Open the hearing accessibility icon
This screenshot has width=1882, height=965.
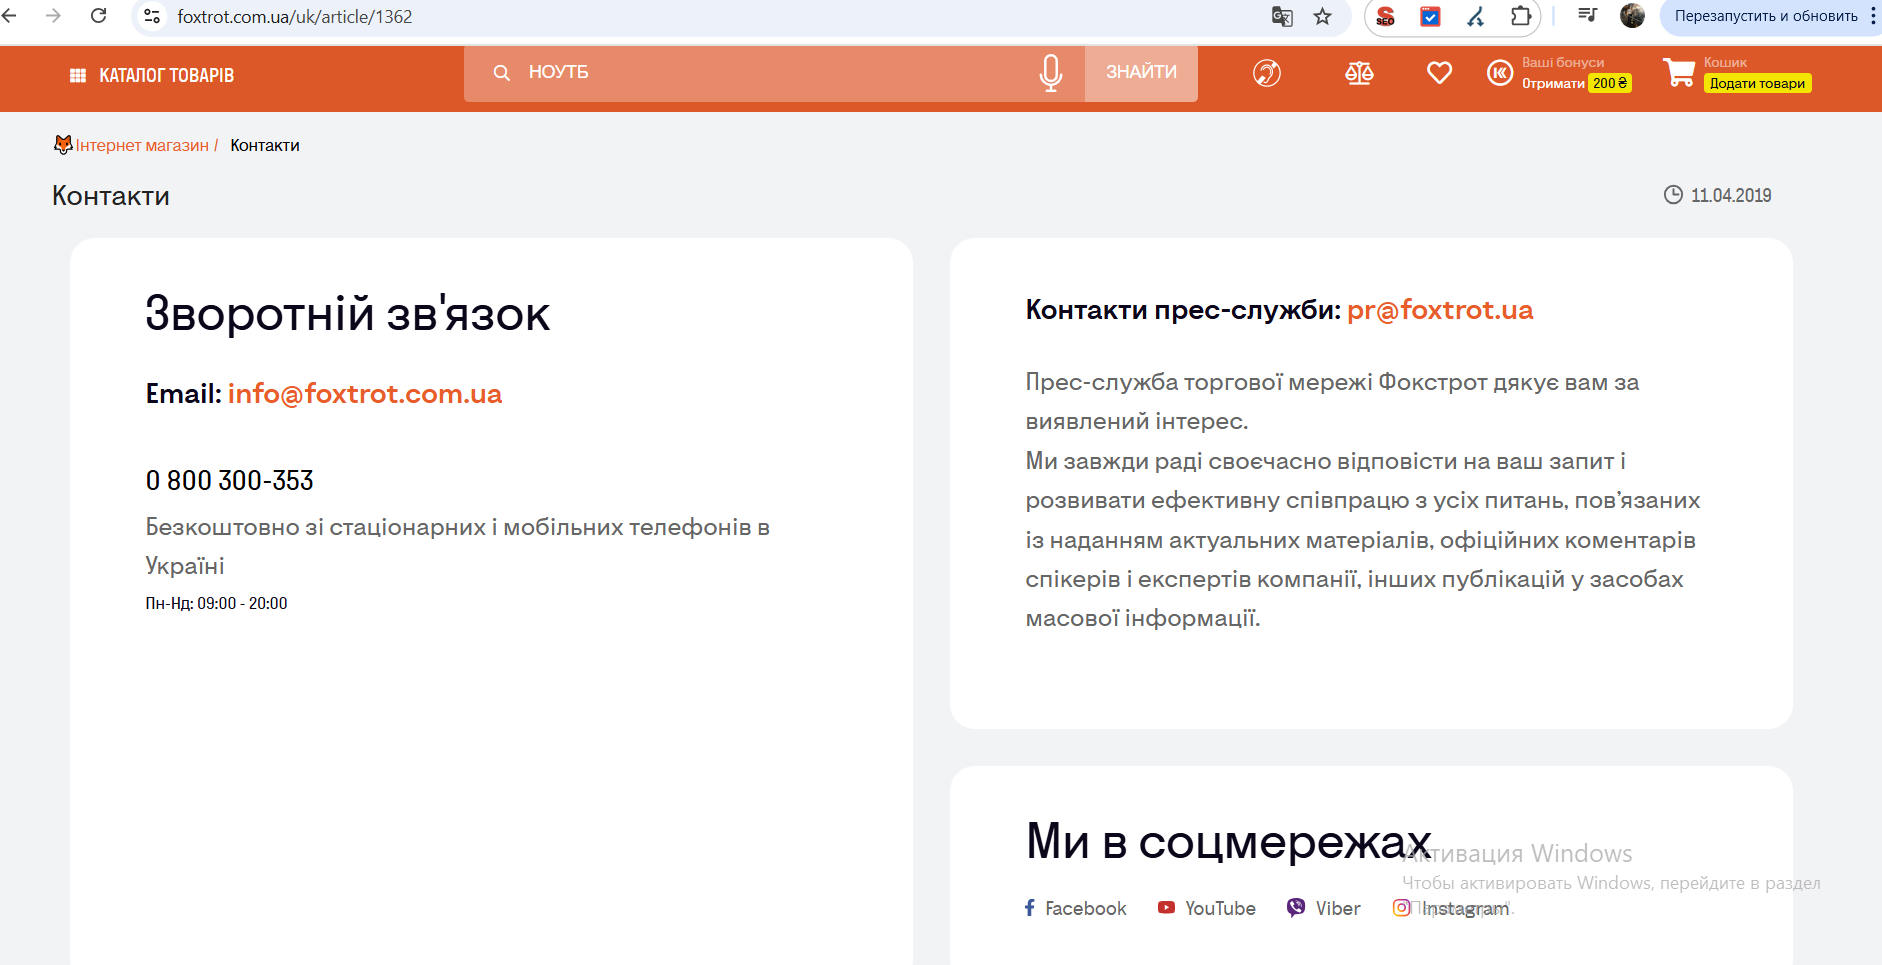[x=1267, y=73]
